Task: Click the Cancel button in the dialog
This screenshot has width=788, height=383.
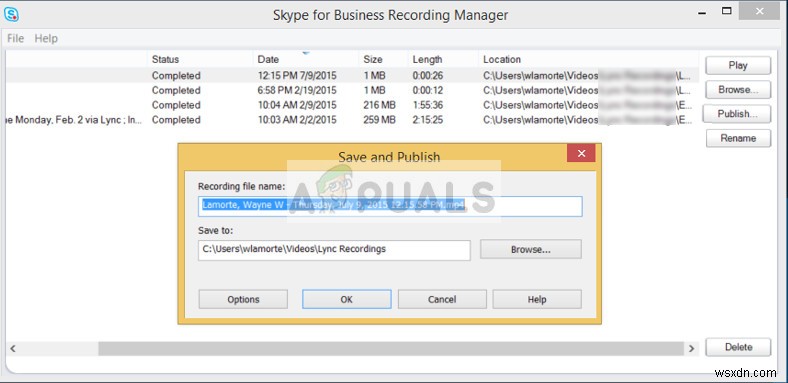Action: coord(442,299)
